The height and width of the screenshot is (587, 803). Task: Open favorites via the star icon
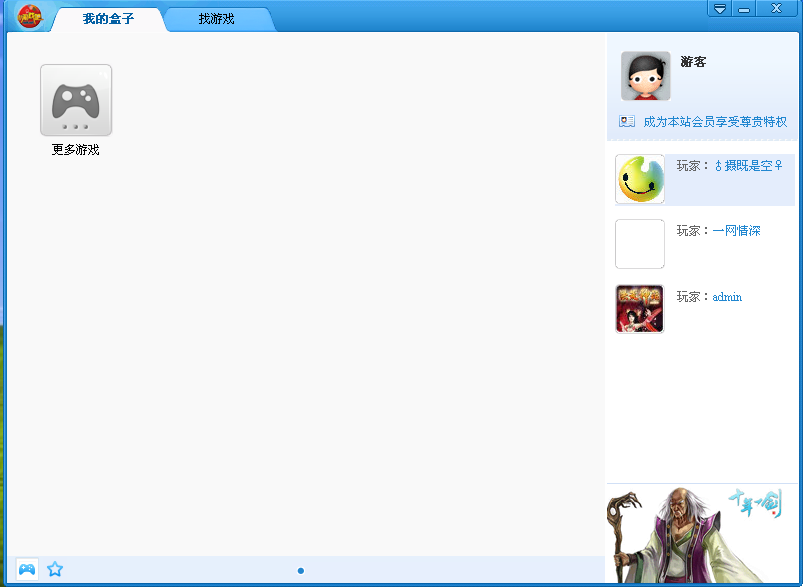55,569
